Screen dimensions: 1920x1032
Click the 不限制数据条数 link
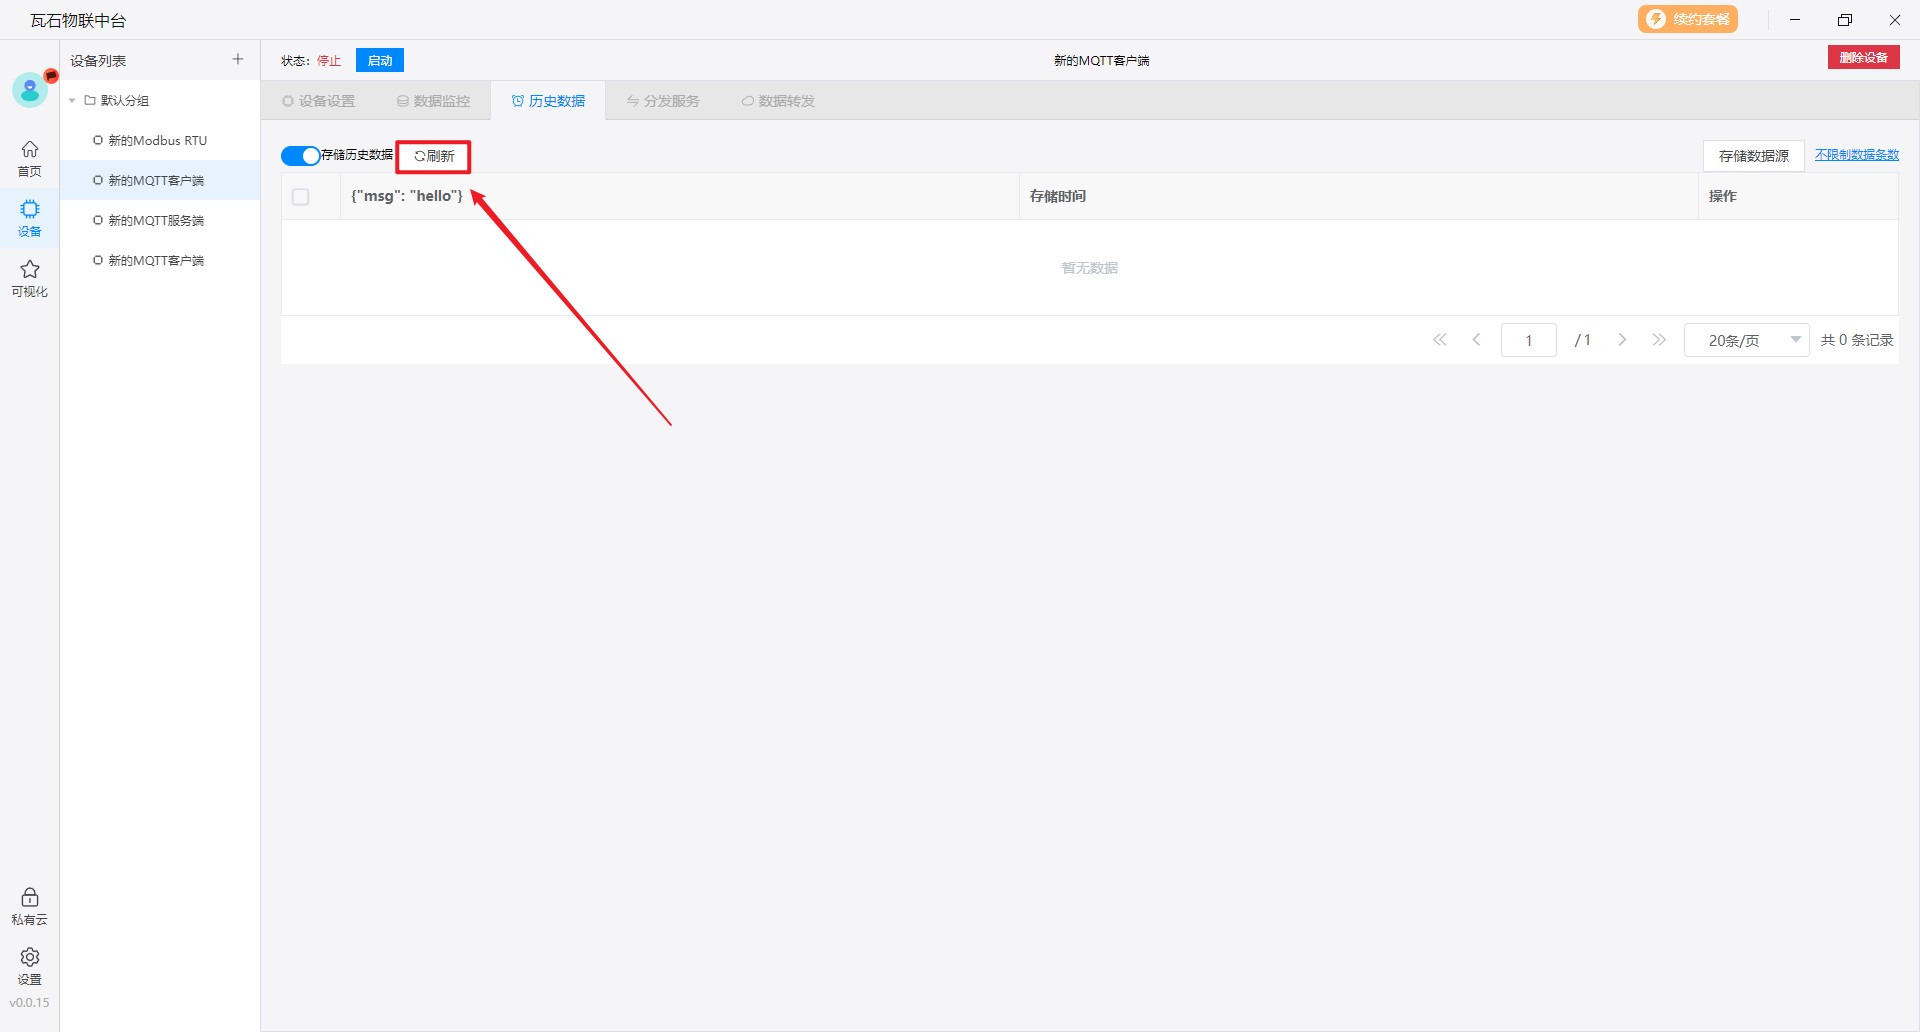1856,155
